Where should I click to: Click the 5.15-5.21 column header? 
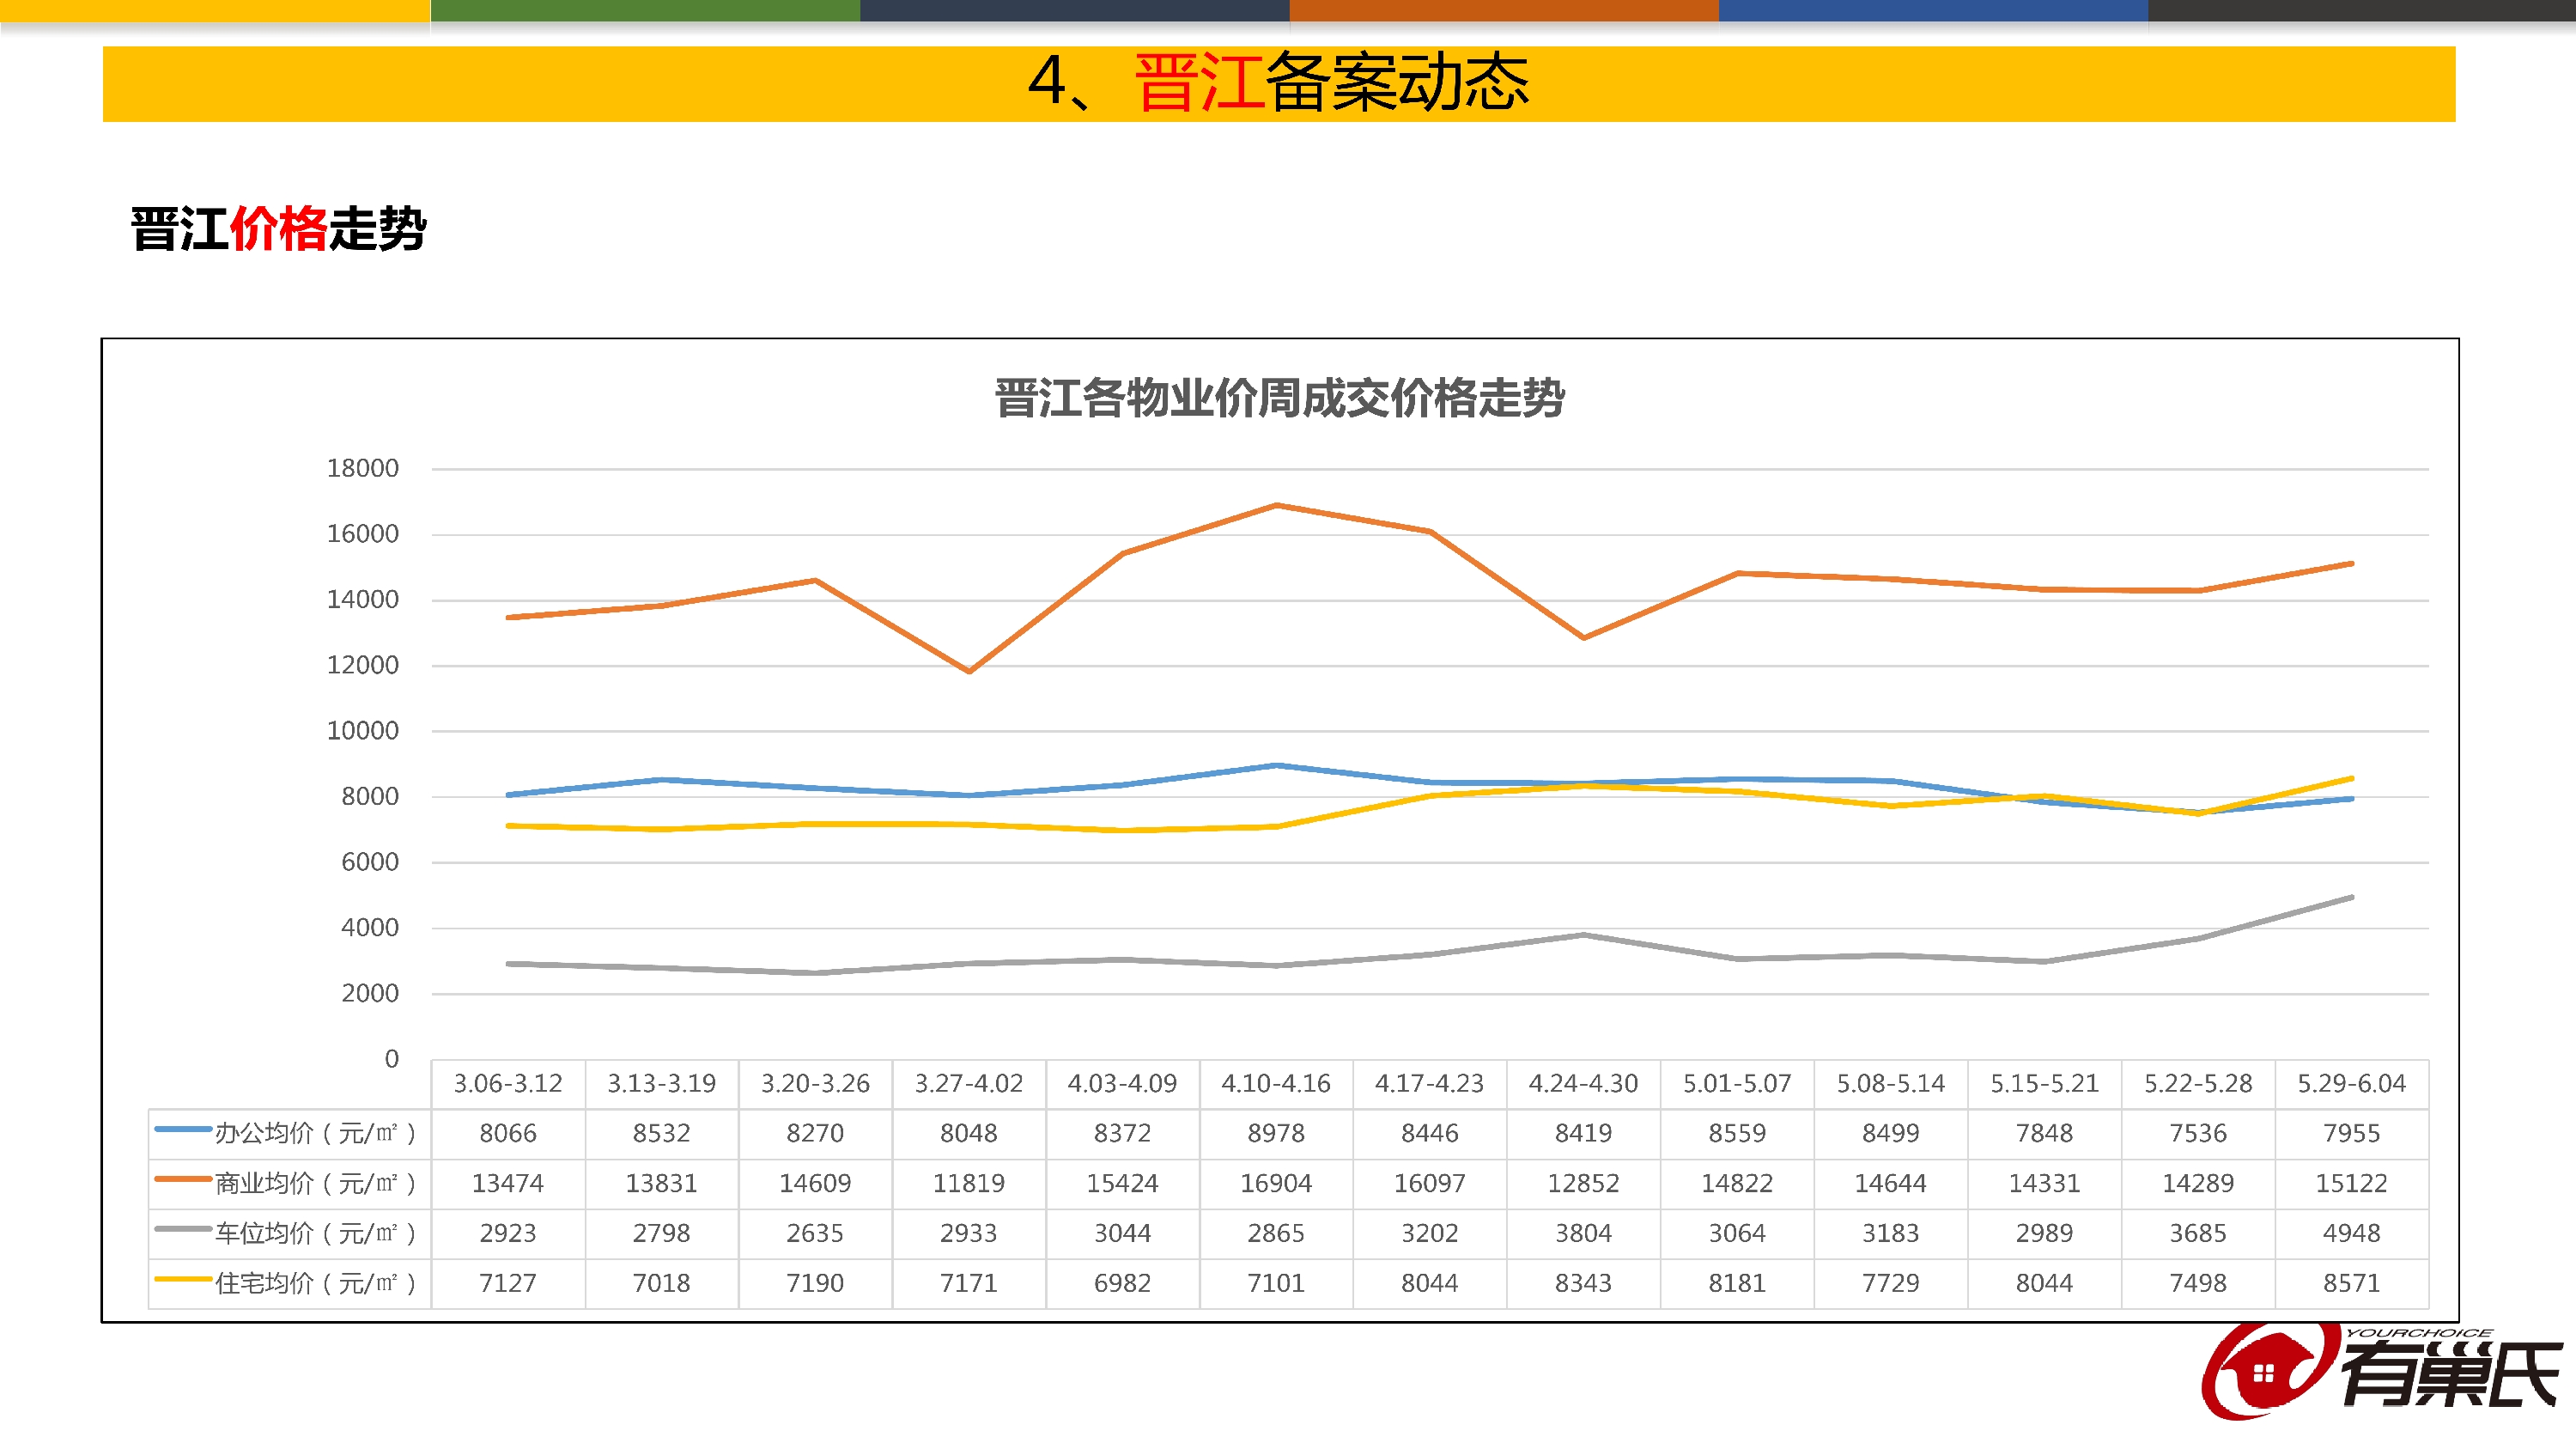coord(2045,1083)
